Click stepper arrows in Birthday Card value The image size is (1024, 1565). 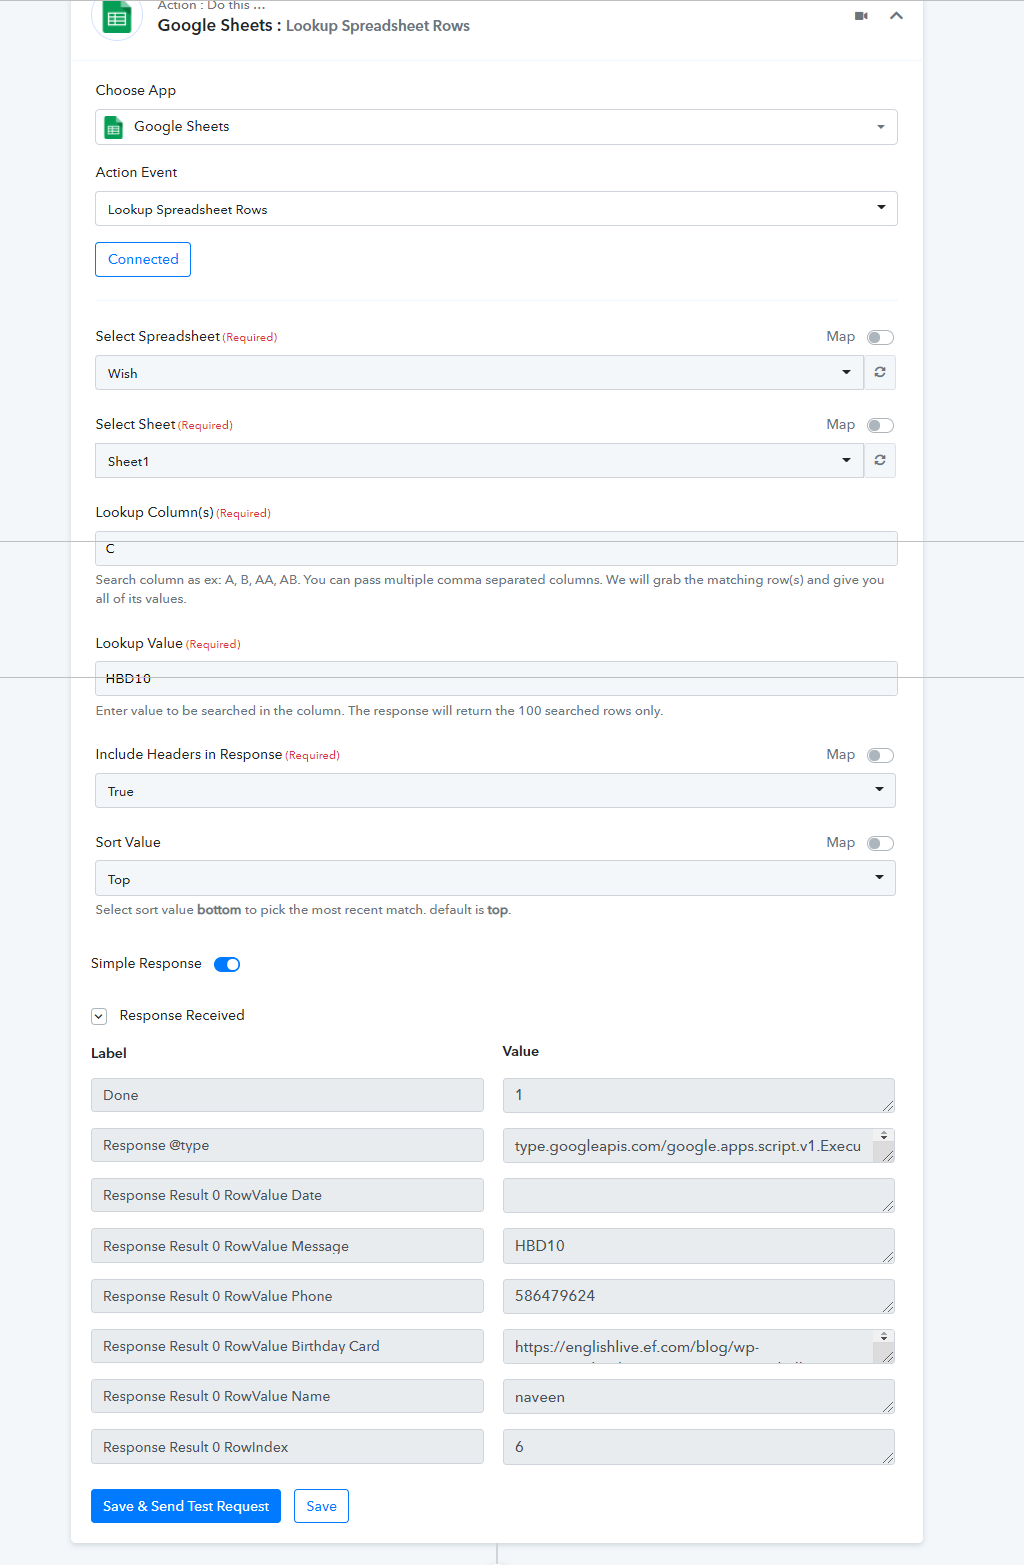[883, 1336]
